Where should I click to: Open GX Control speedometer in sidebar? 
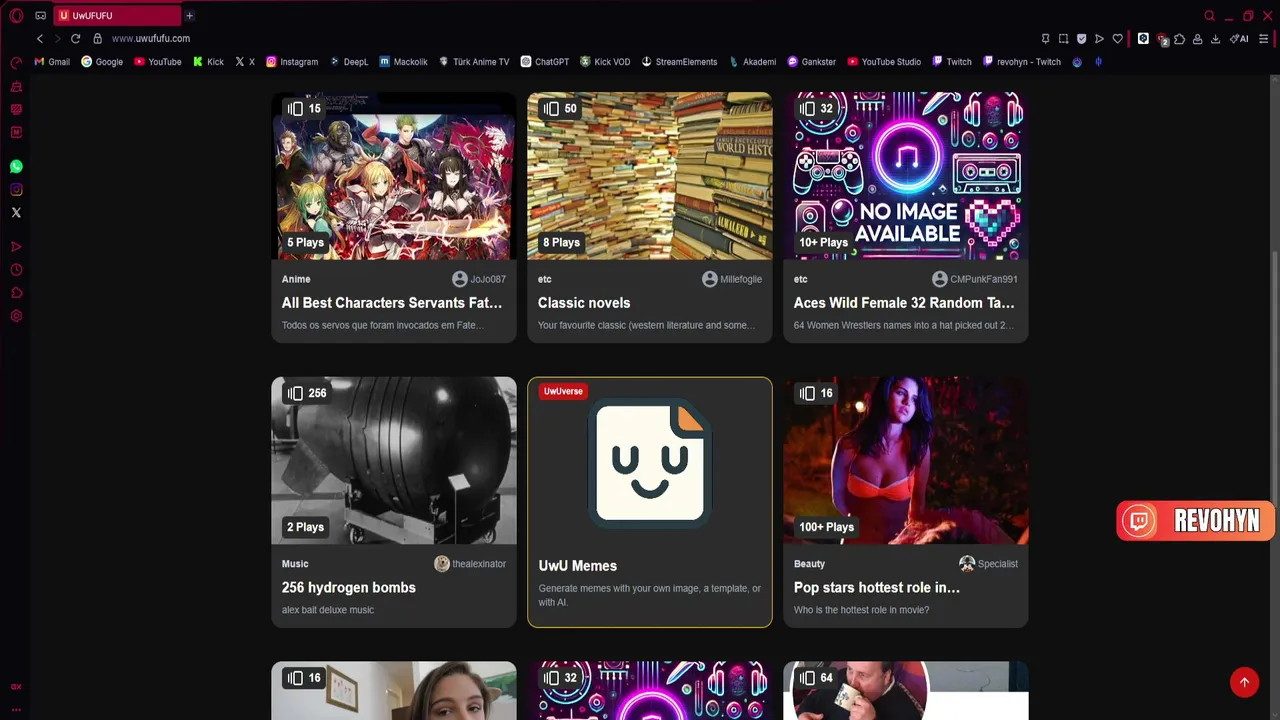click(x=16, y=62)
